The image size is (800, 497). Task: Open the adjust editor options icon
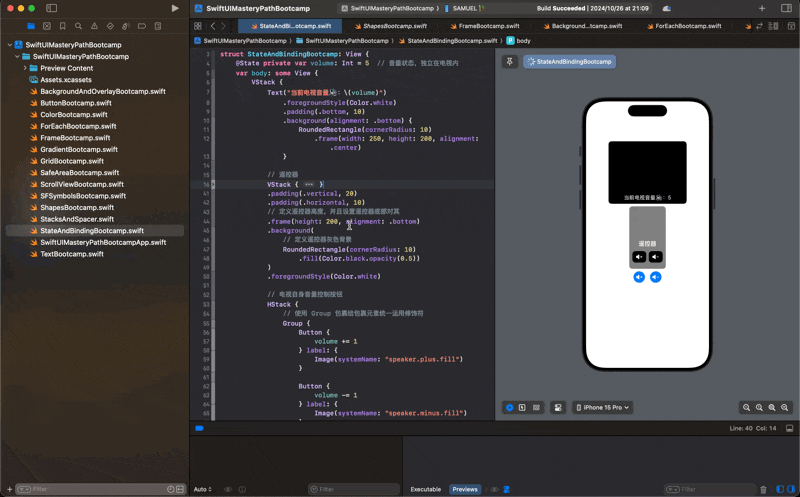pyautogui.click(x=773, y=26)
